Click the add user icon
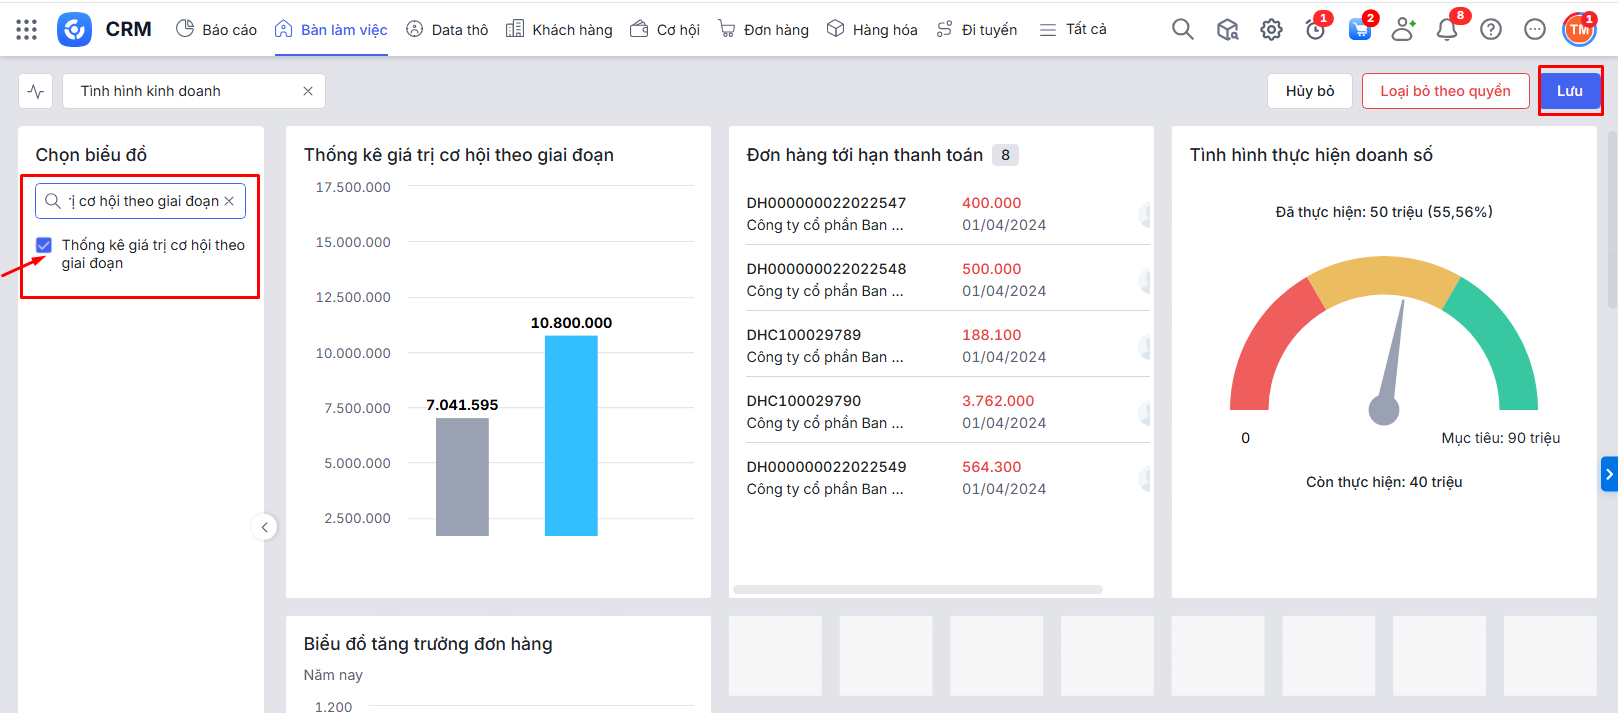Image resolution: width=1618 pixels, height=713 pixels. (x=1403, y=30)
